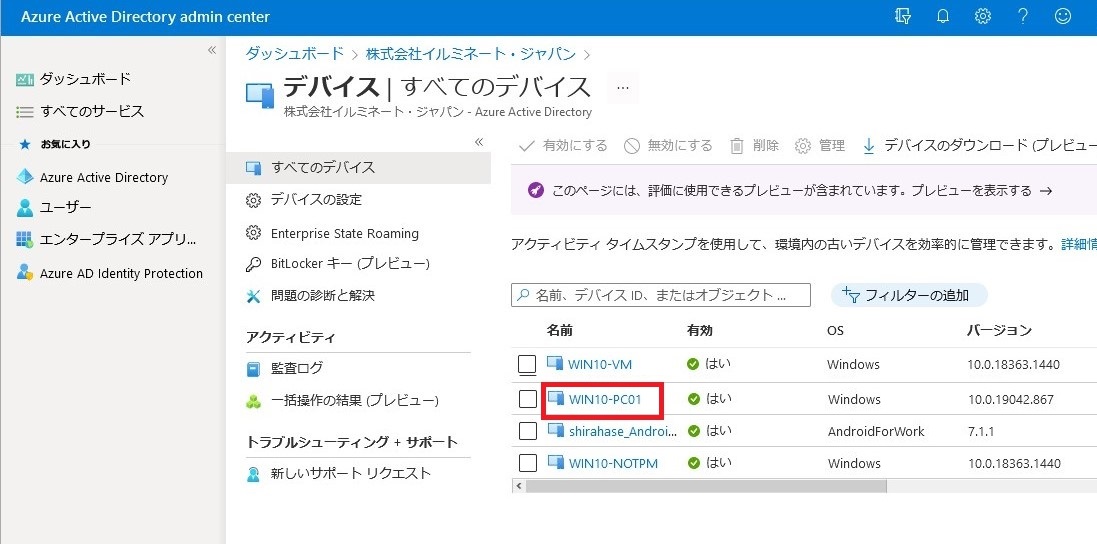Click the green check in WIN10-VM row
Viewport: 1097px width, 544px height.
coord(693,364)
